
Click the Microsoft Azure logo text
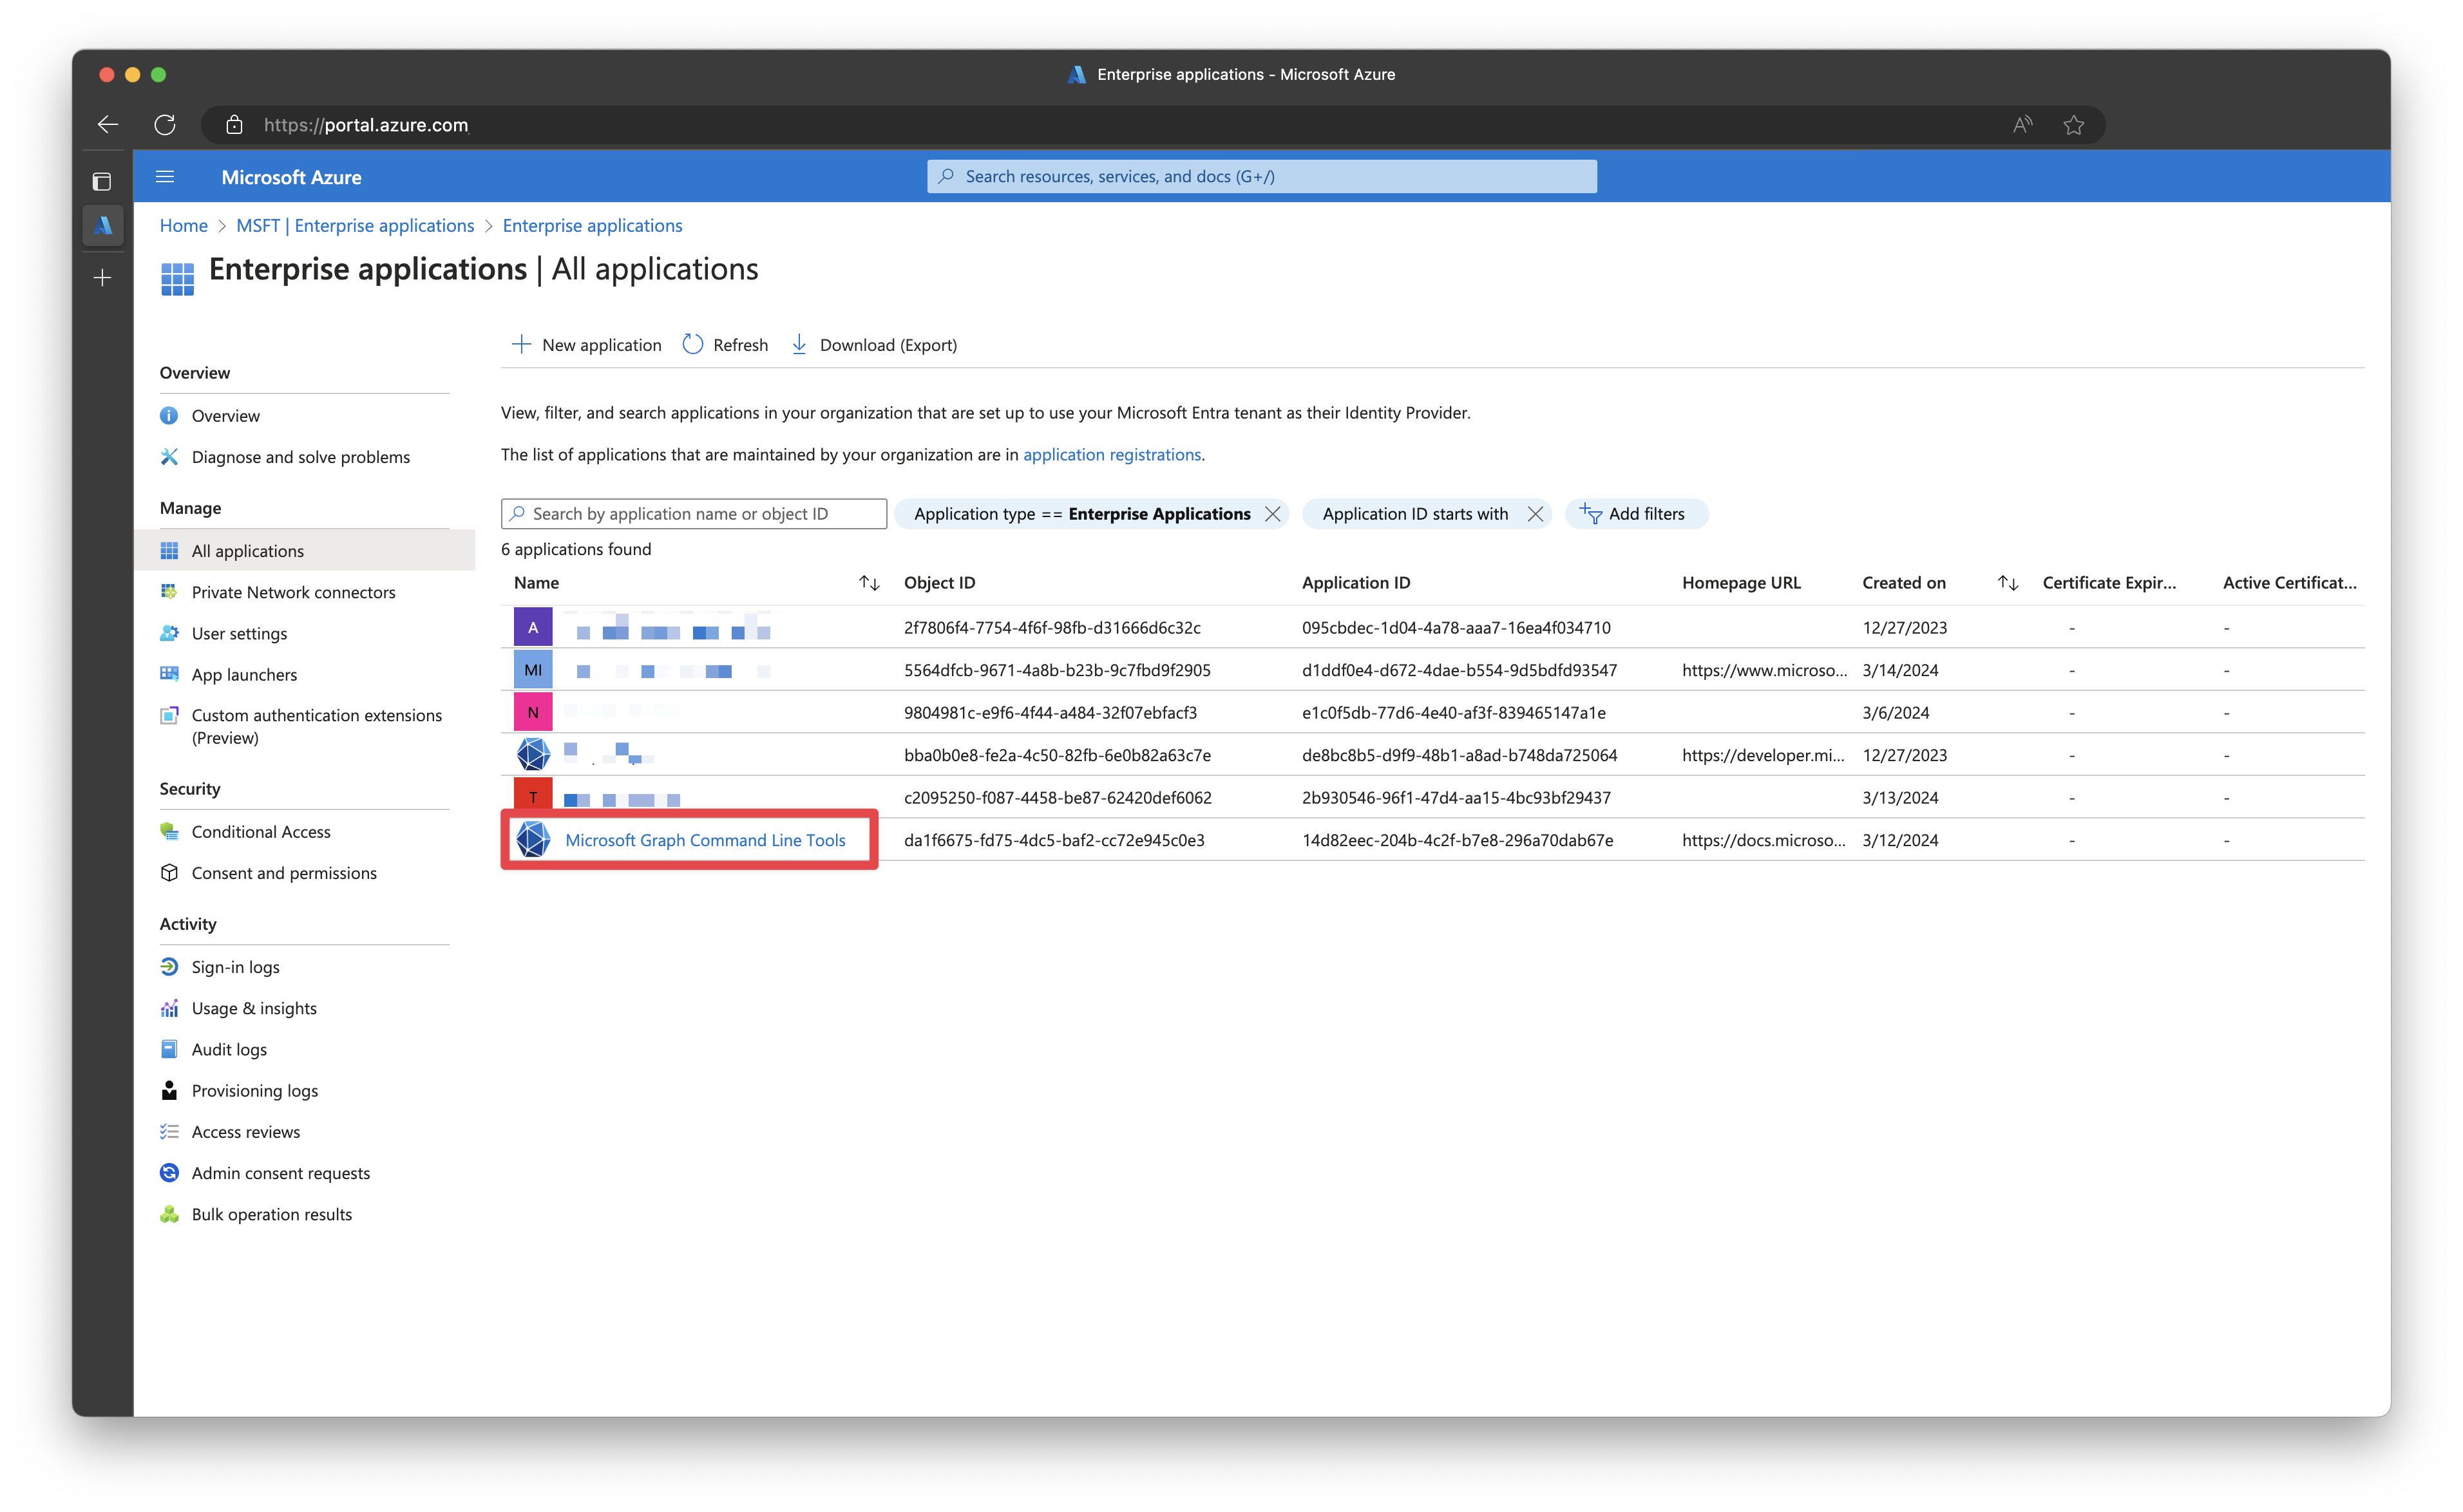(291, 177)
